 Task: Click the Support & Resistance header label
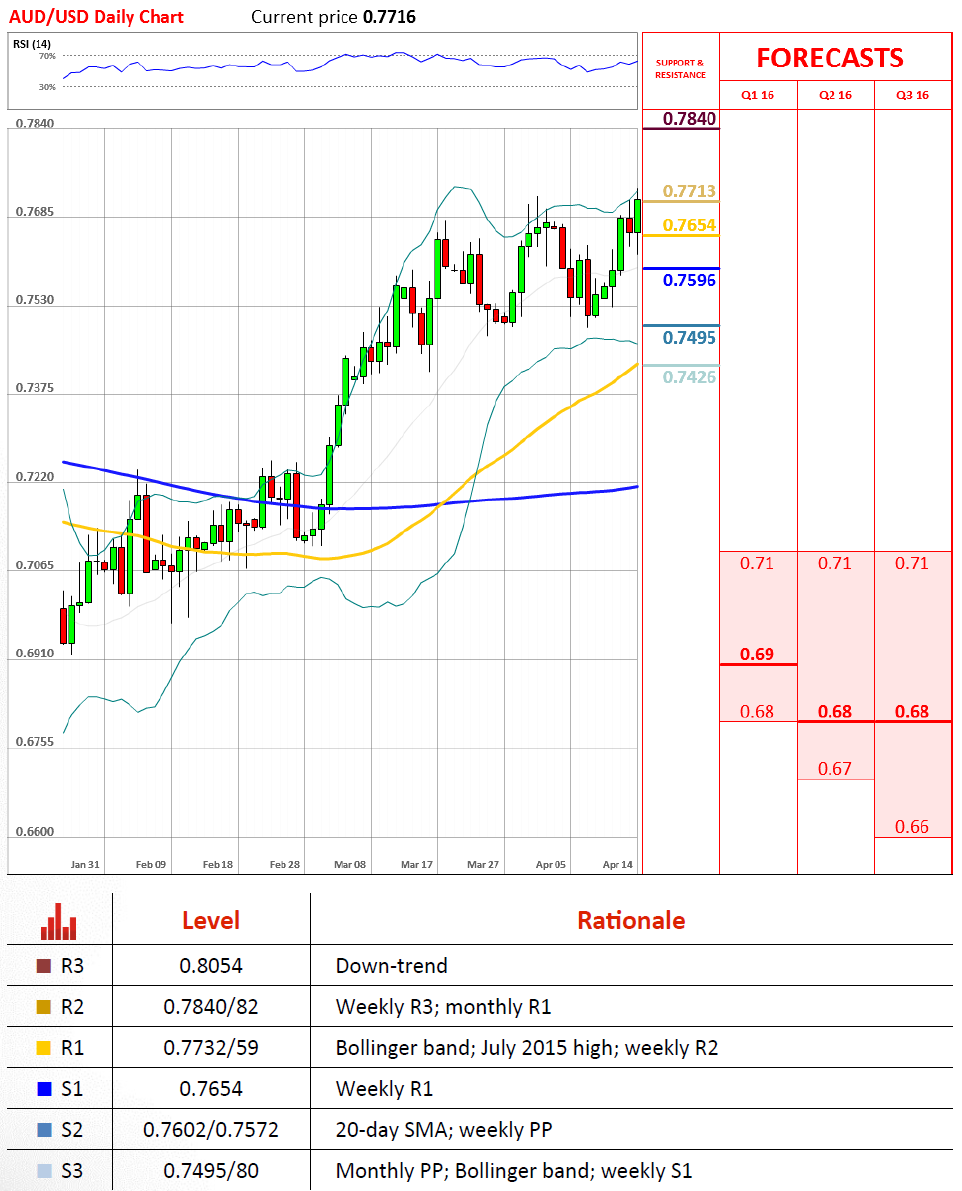click(680, 69)
